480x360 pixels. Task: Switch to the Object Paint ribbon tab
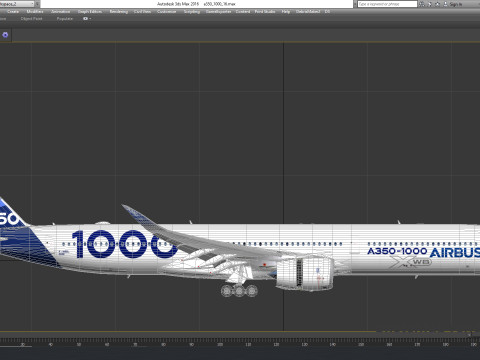coord(31,19)
